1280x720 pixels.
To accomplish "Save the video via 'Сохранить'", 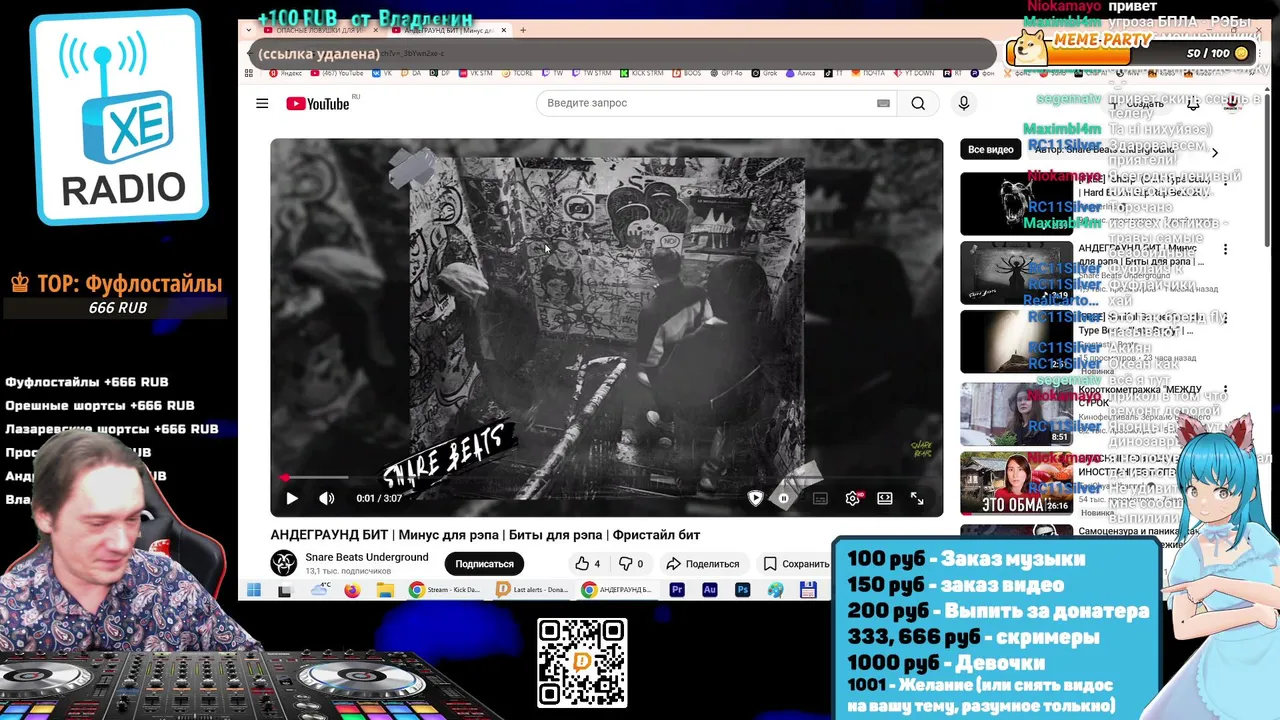I will pos(796,564).
